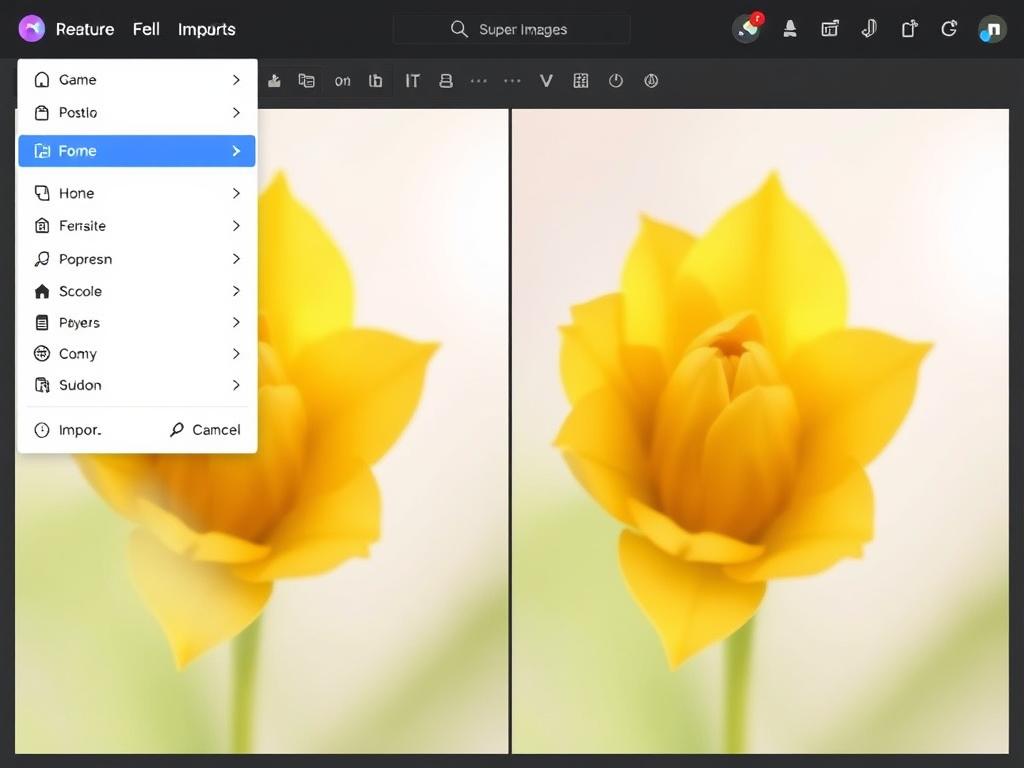Click the upload tray icon in the toolbar
1024x768 pixels.
[x=274, y=80]
